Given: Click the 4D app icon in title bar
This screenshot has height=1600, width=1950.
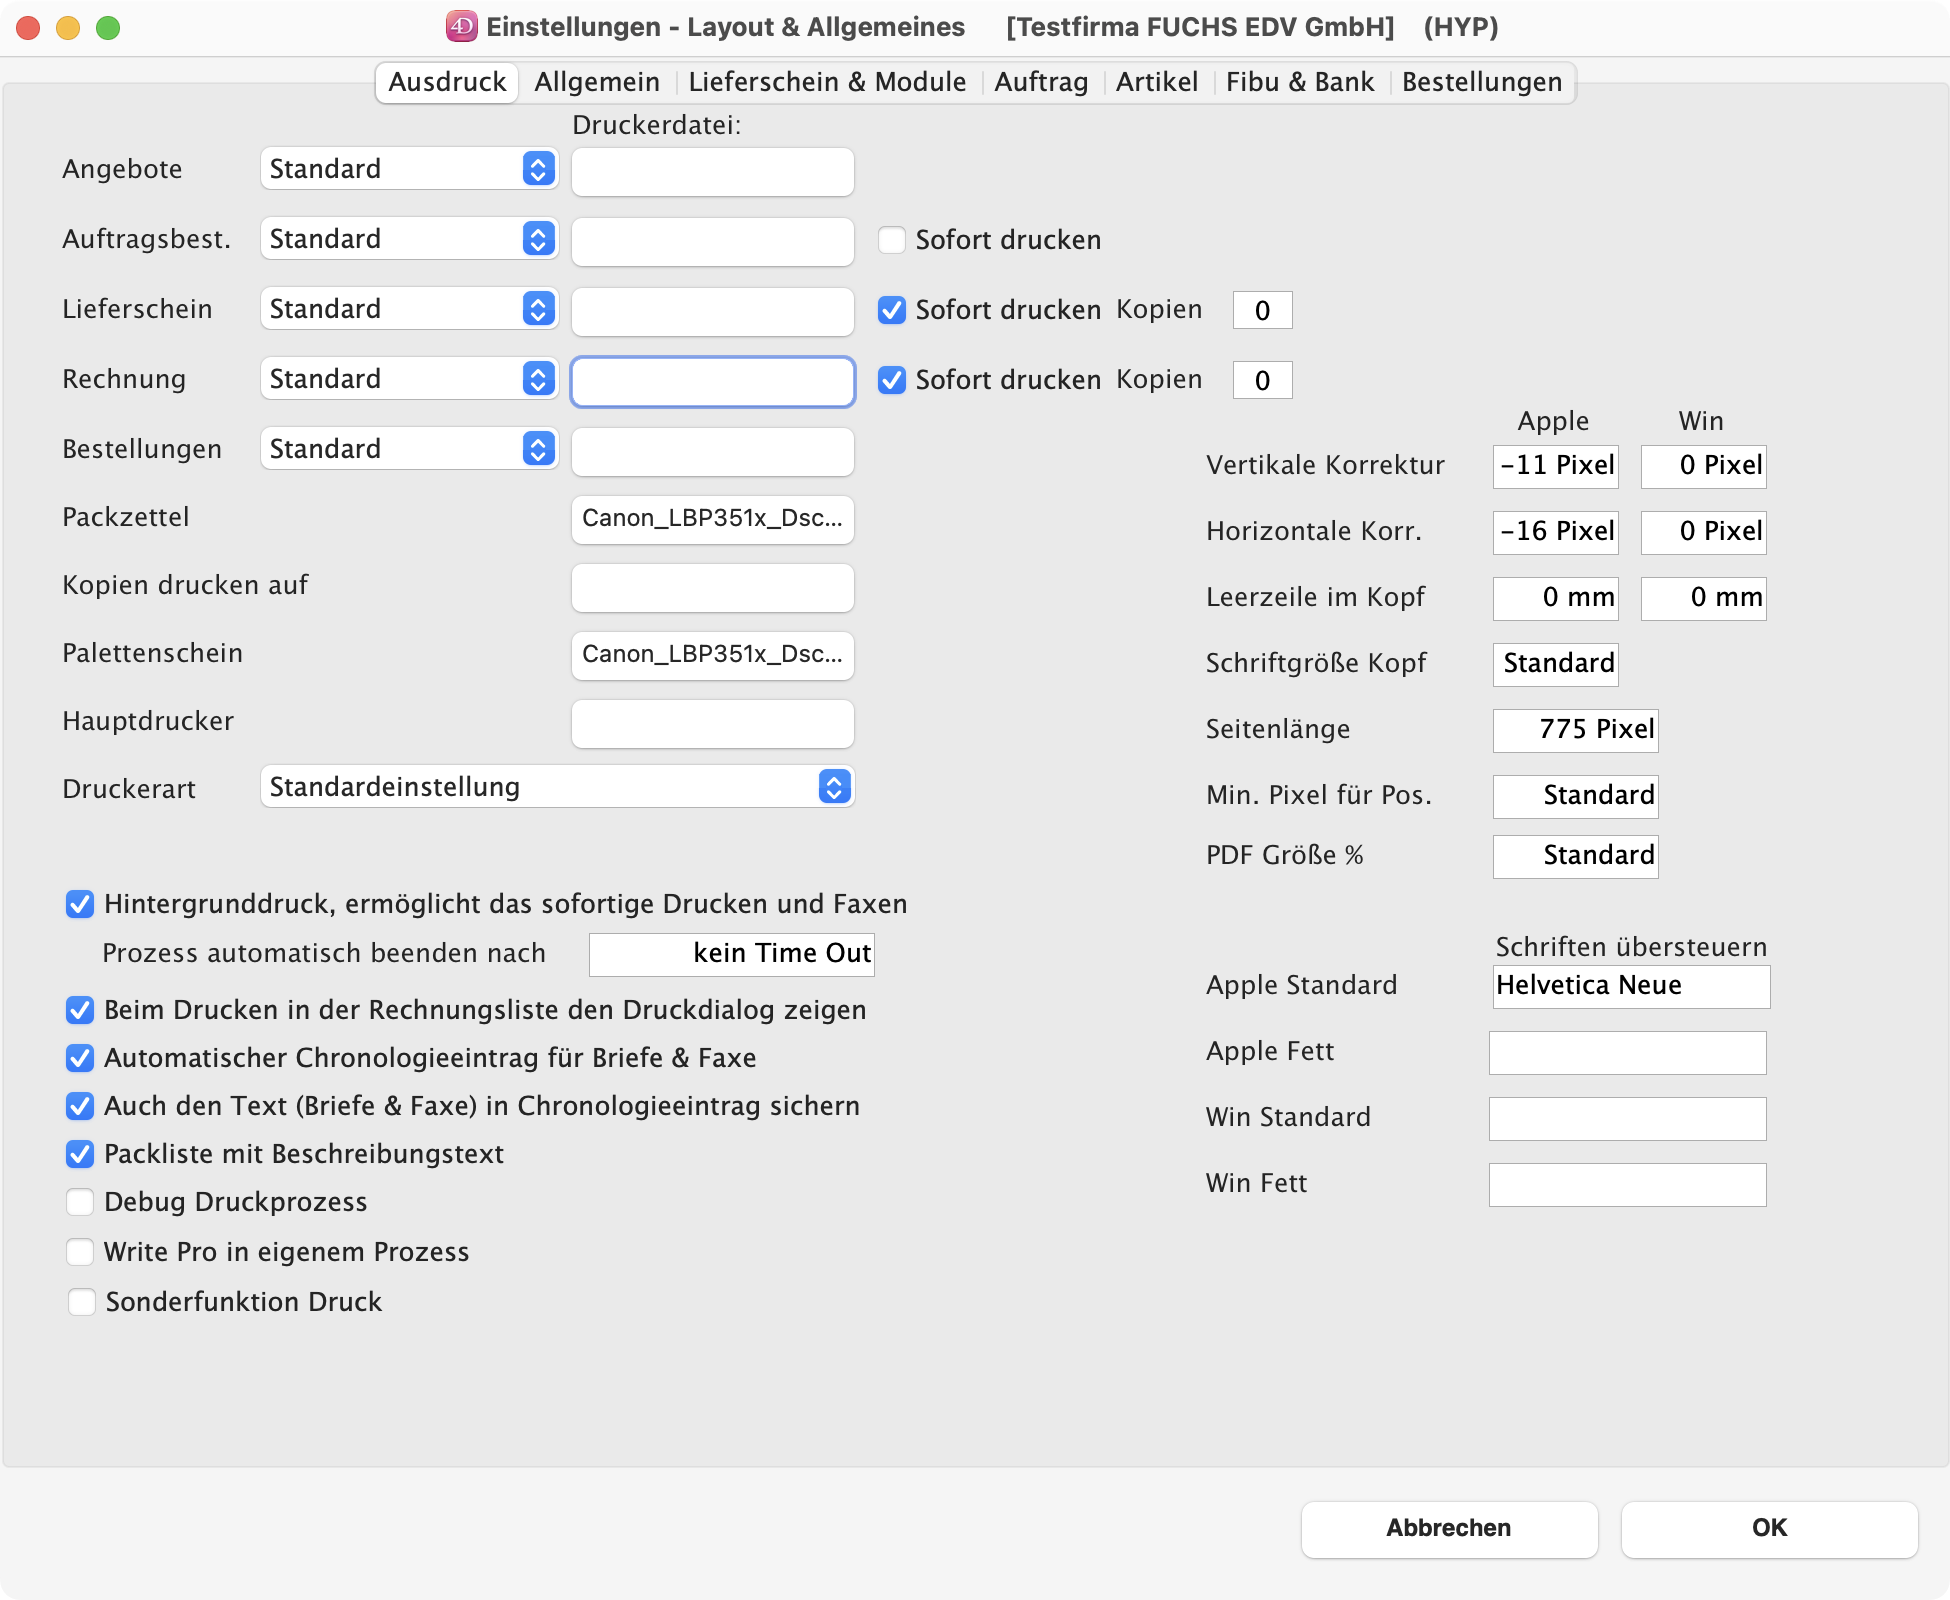Looking at the screenshot, I should click(461, 27).
